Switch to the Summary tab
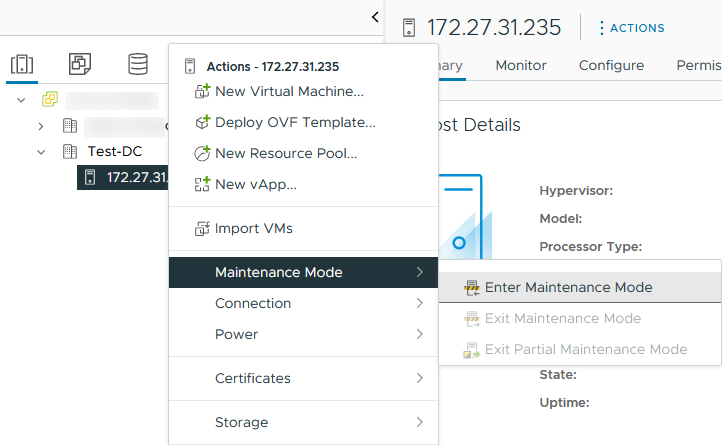The width and height of the screenshot is (722, 445). point(451,66)
